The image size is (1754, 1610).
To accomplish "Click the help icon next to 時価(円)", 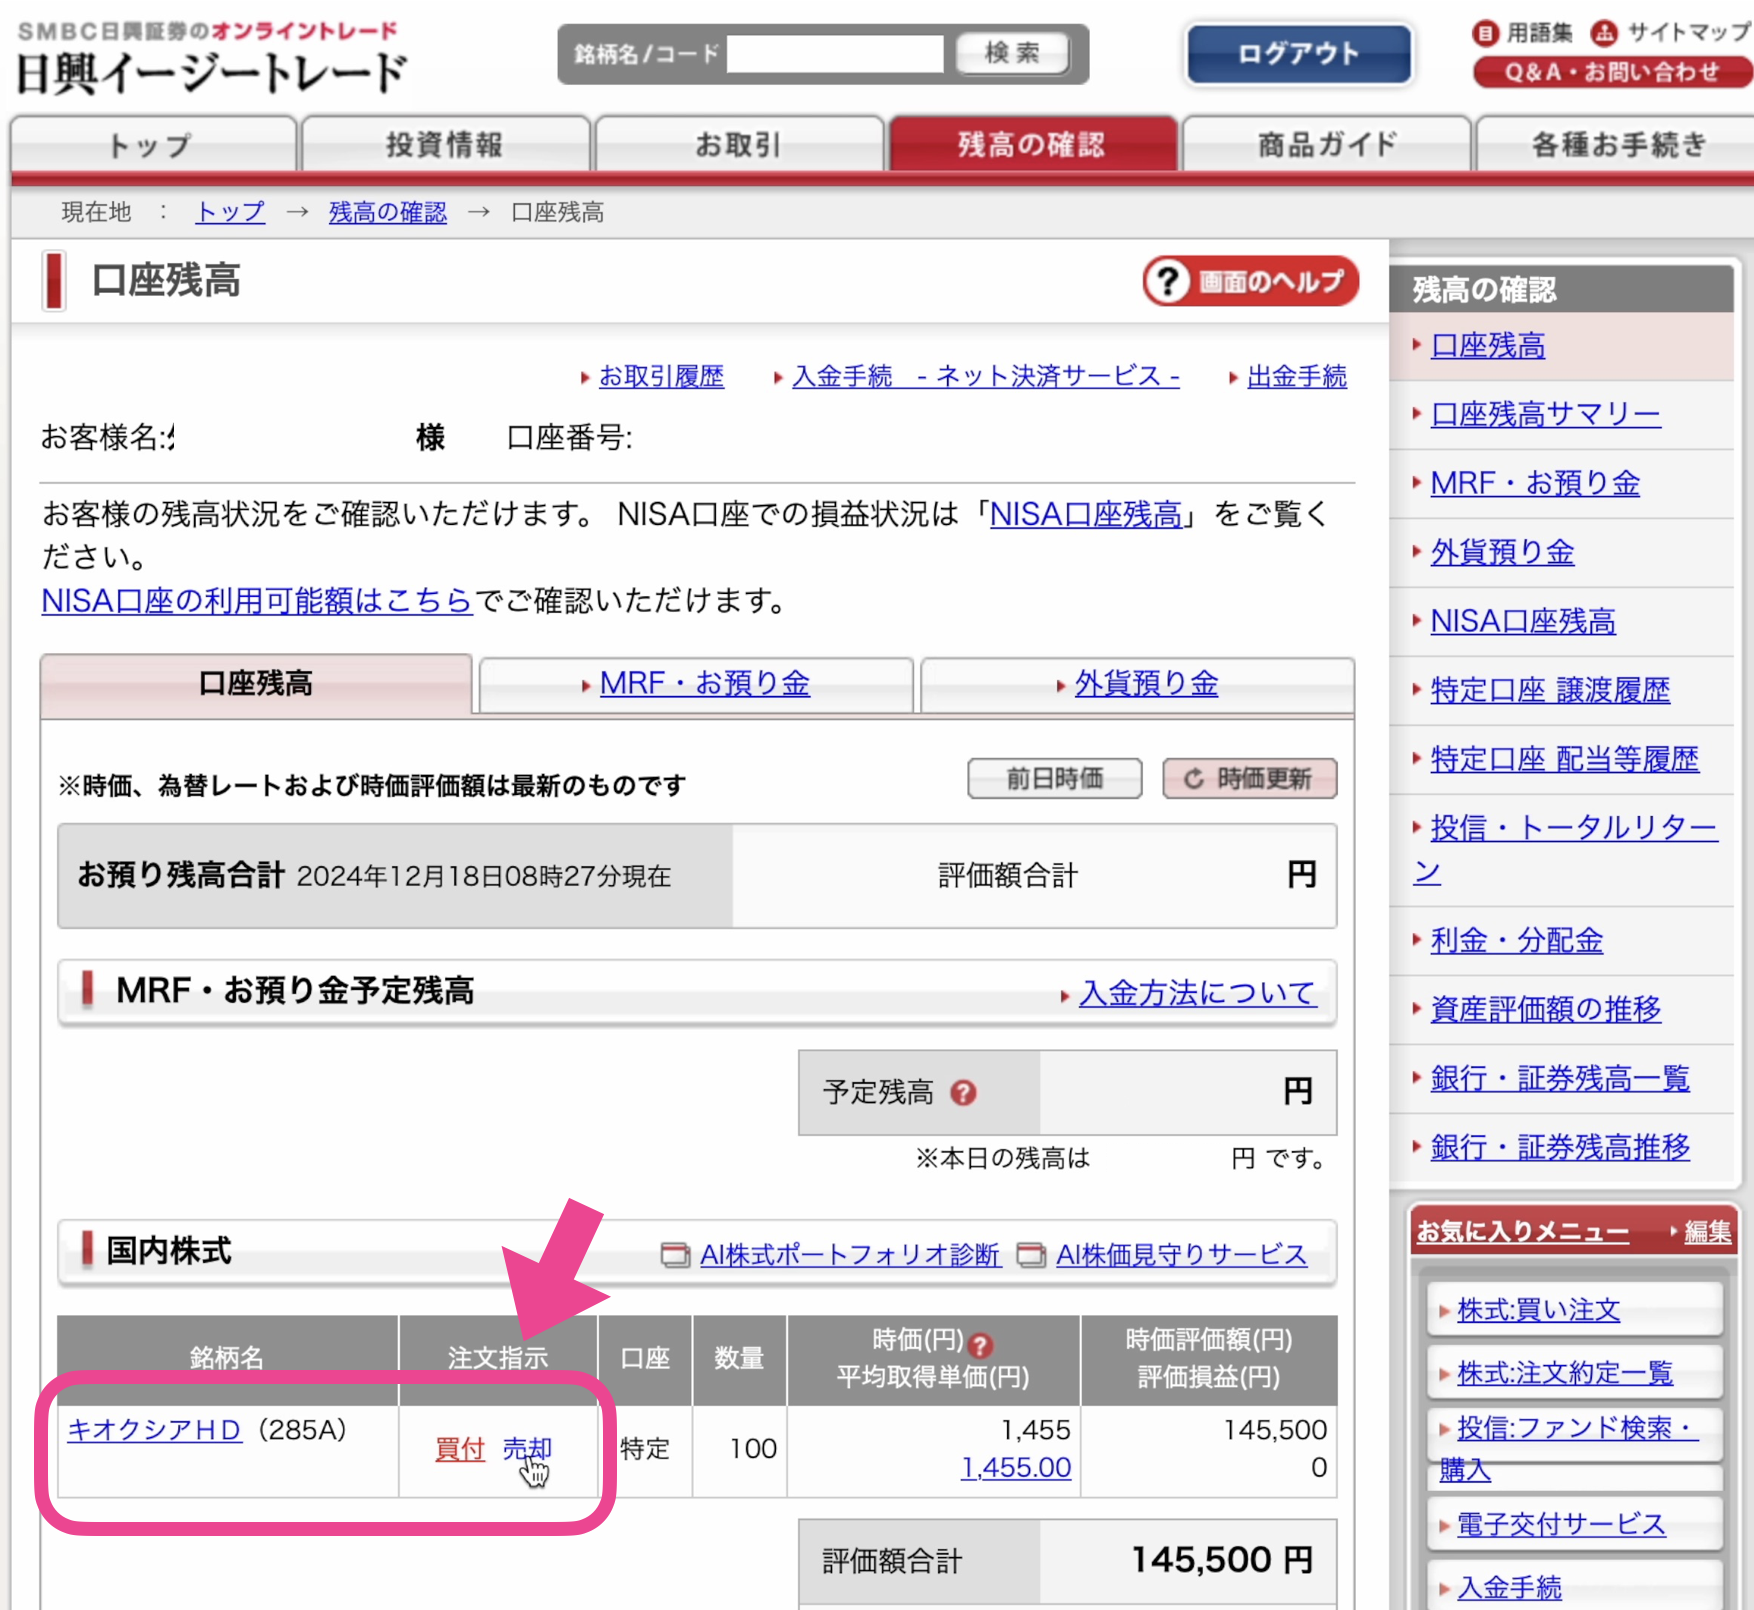I will (x=981, y=1346).
